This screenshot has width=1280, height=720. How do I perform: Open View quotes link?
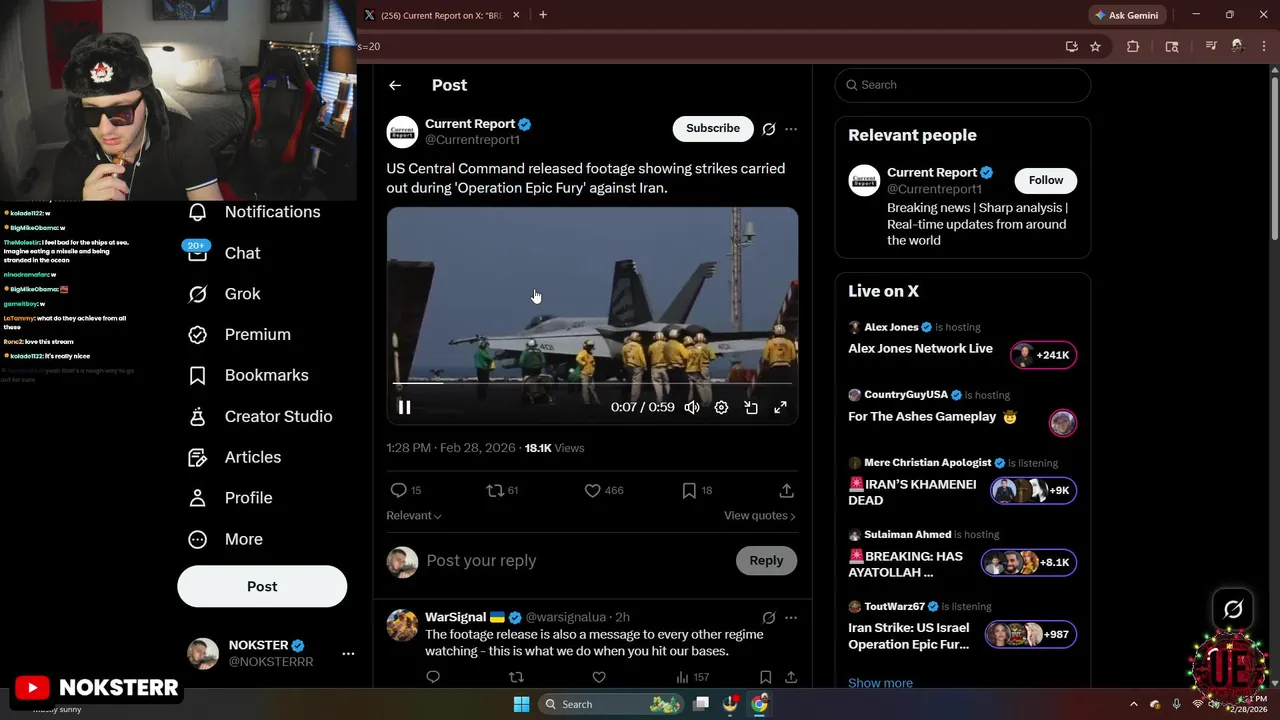[x=760, y=515]
